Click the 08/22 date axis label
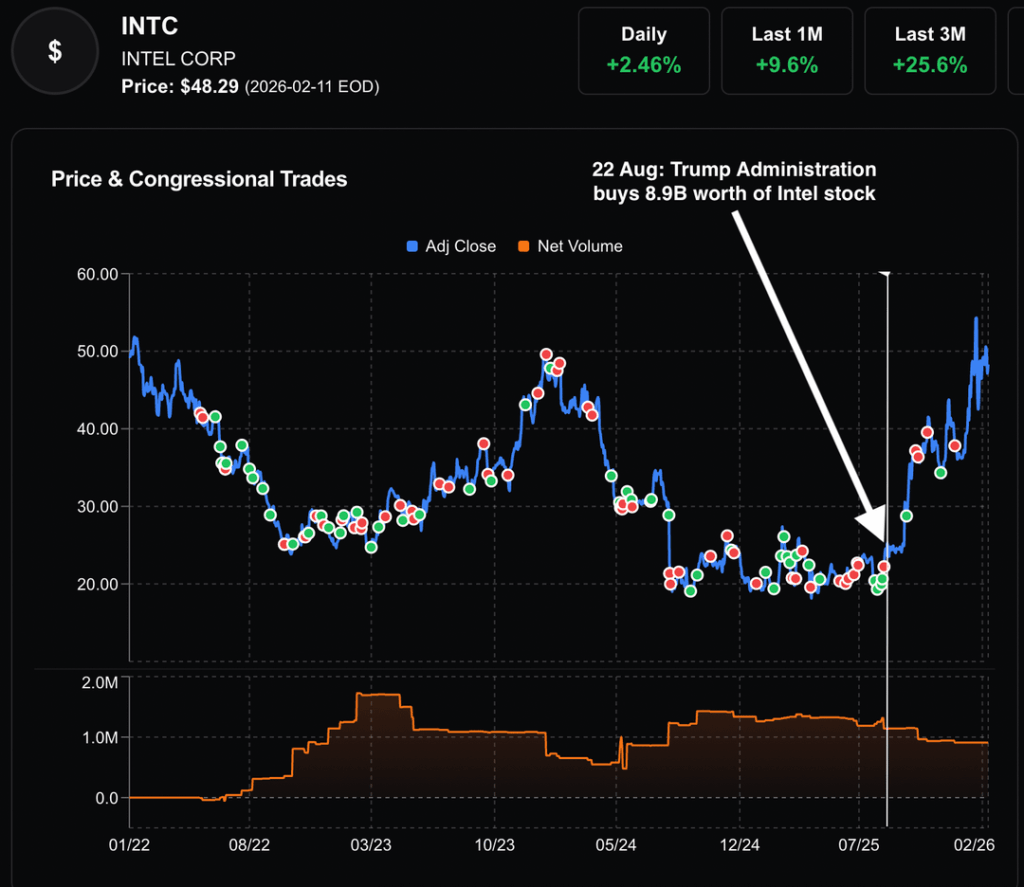This screenshot has width=1024, height=887. pos(249,845)
